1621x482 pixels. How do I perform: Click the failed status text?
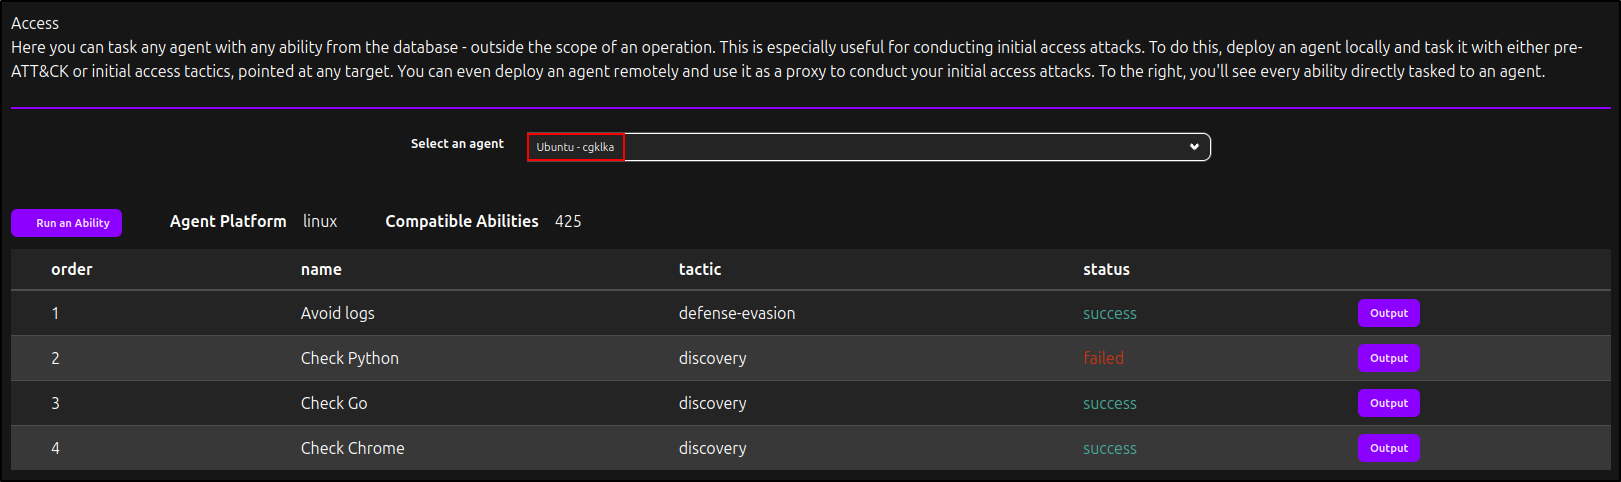(x=1103, y=358)
